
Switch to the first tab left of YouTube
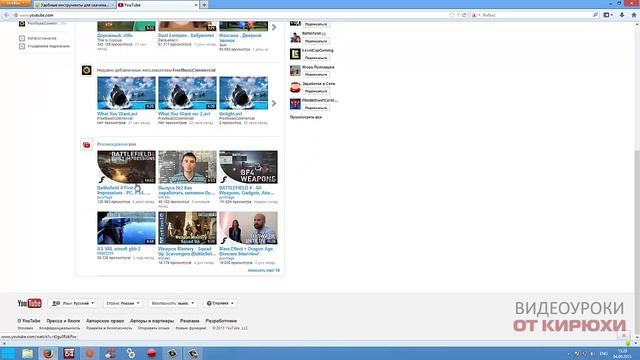(74, 5)
